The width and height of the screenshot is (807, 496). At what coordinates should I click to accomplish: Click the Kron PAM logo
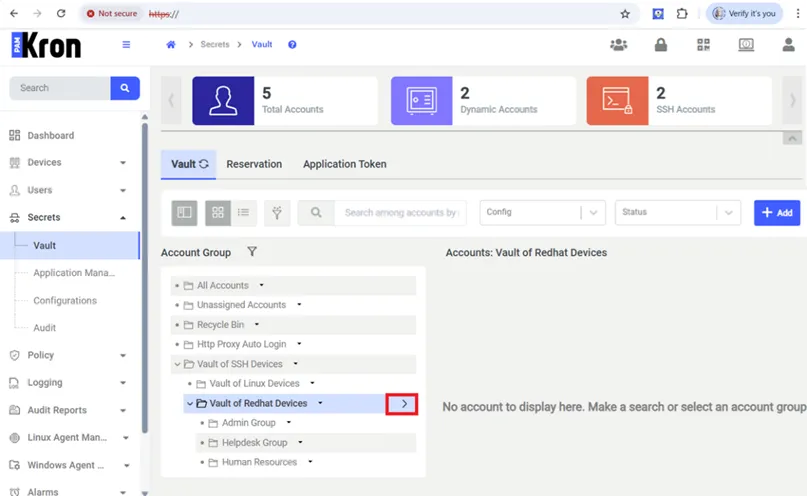[46, 45]
